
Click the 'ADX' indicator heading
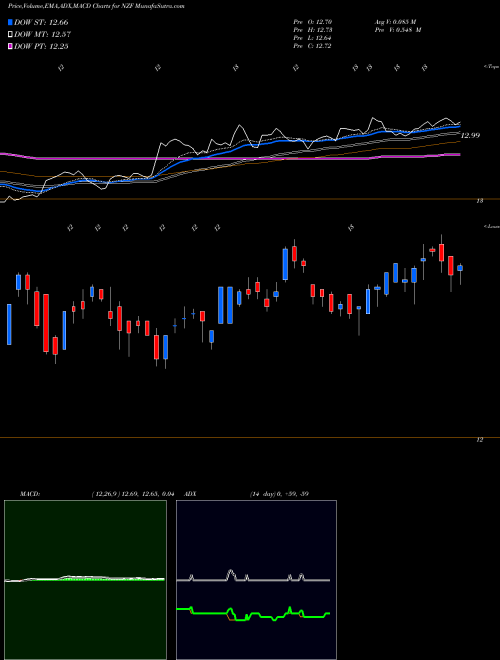point(190,494)
